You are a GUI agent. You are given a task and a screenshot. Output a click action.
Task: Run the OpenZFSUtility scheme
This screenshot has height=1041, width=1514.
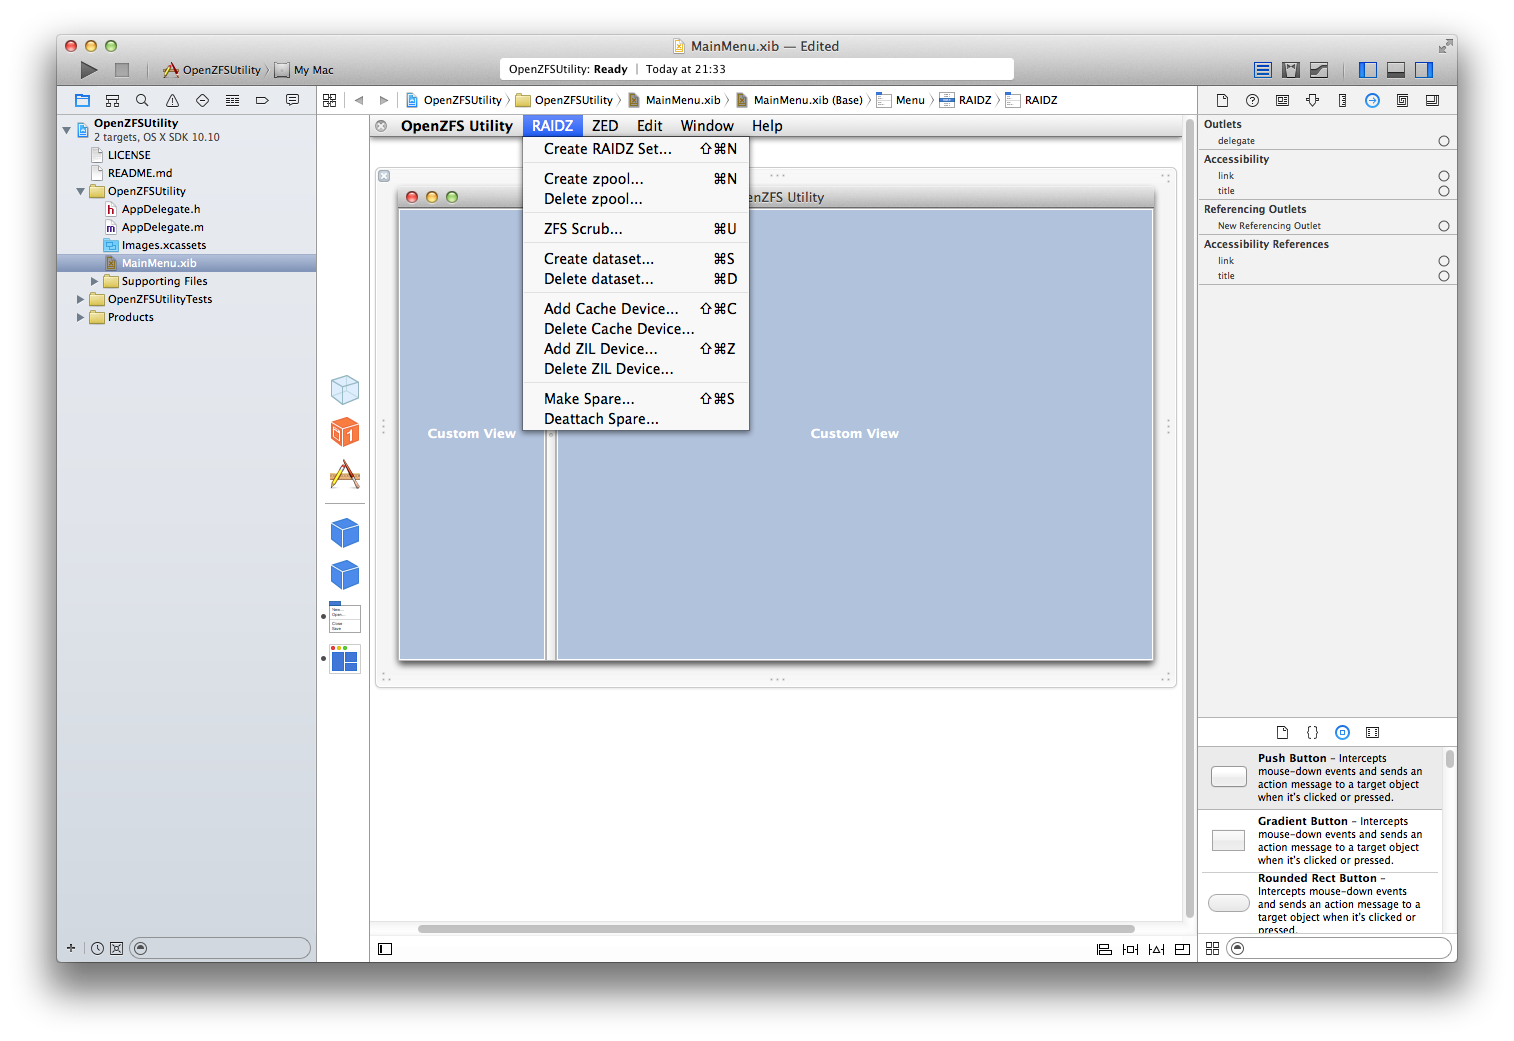pos(89,70)
